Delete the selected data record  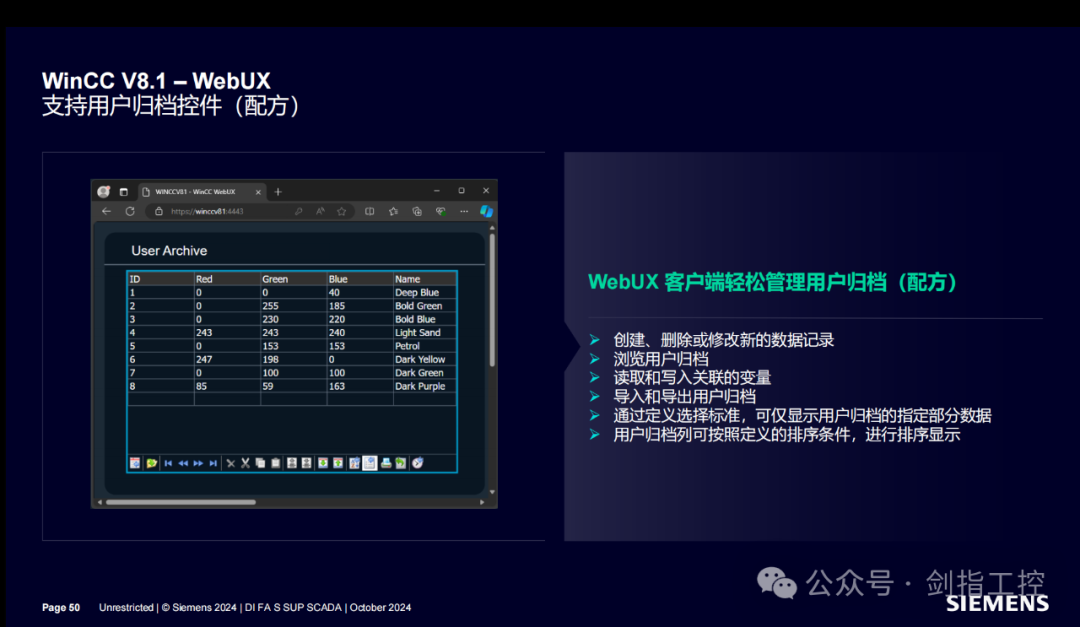(x=231, y=463)
